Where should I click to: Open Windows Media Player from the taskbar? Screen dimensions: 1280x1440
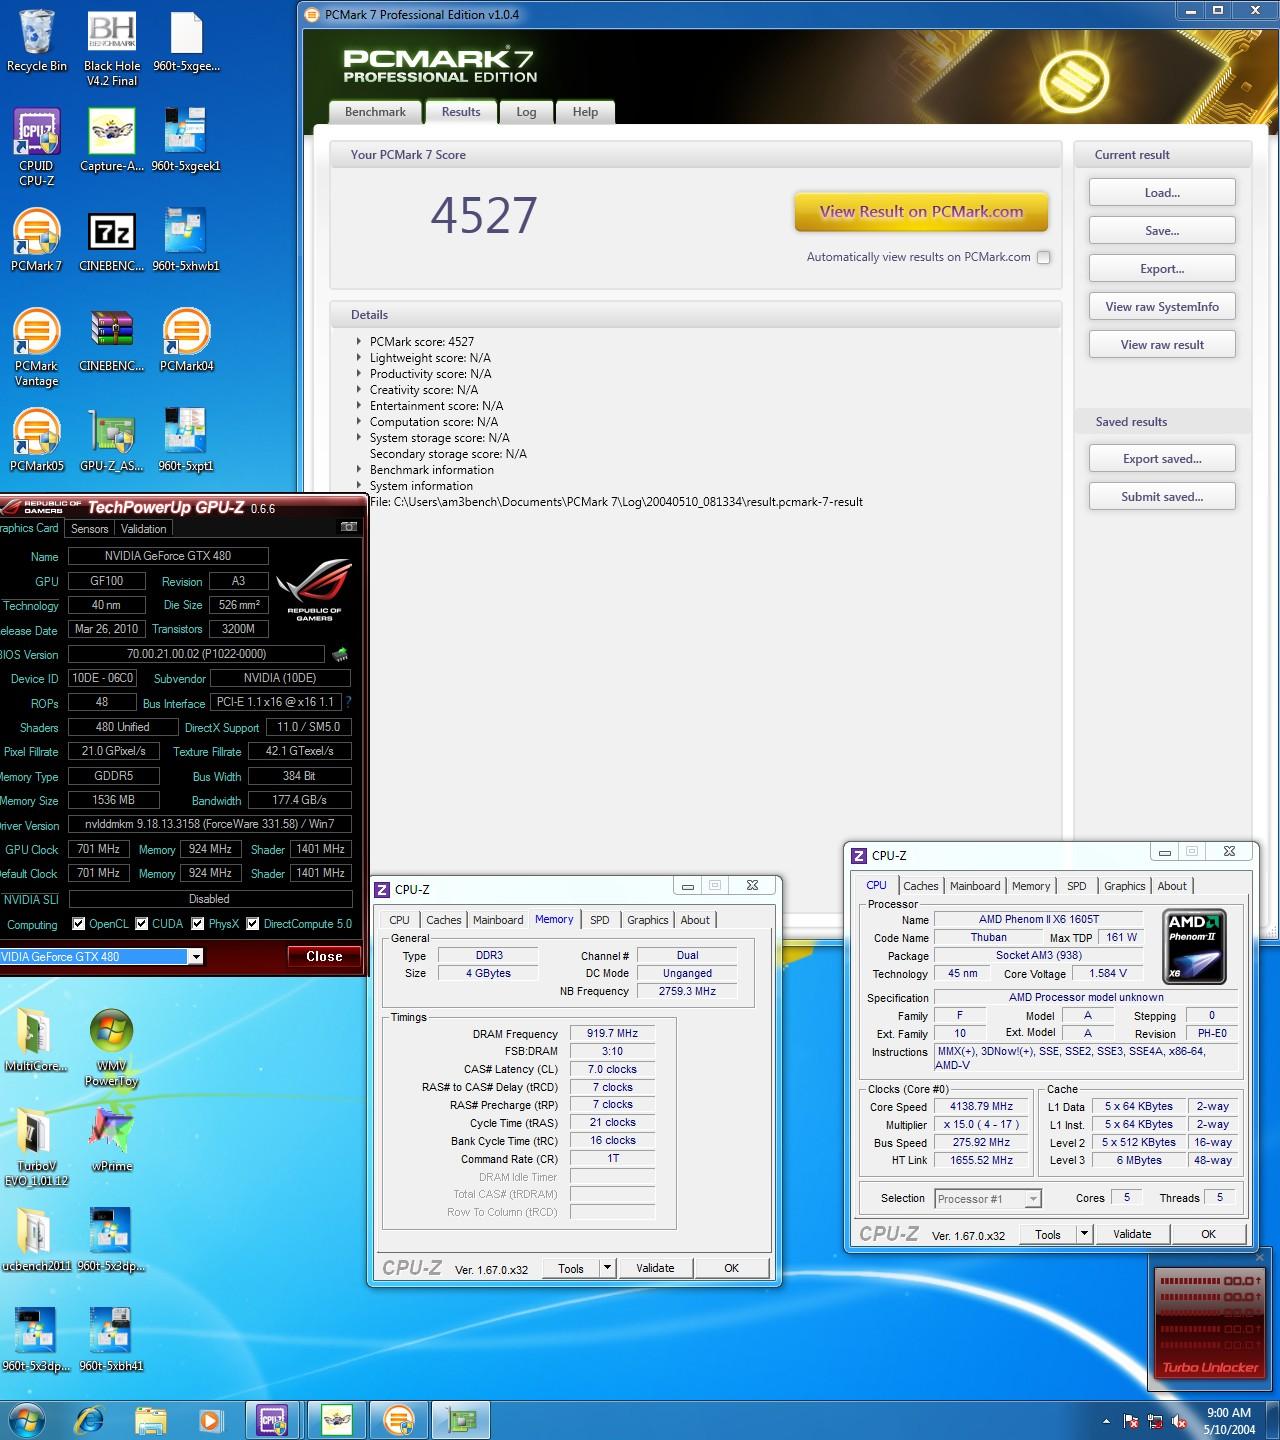[211, 1420]
